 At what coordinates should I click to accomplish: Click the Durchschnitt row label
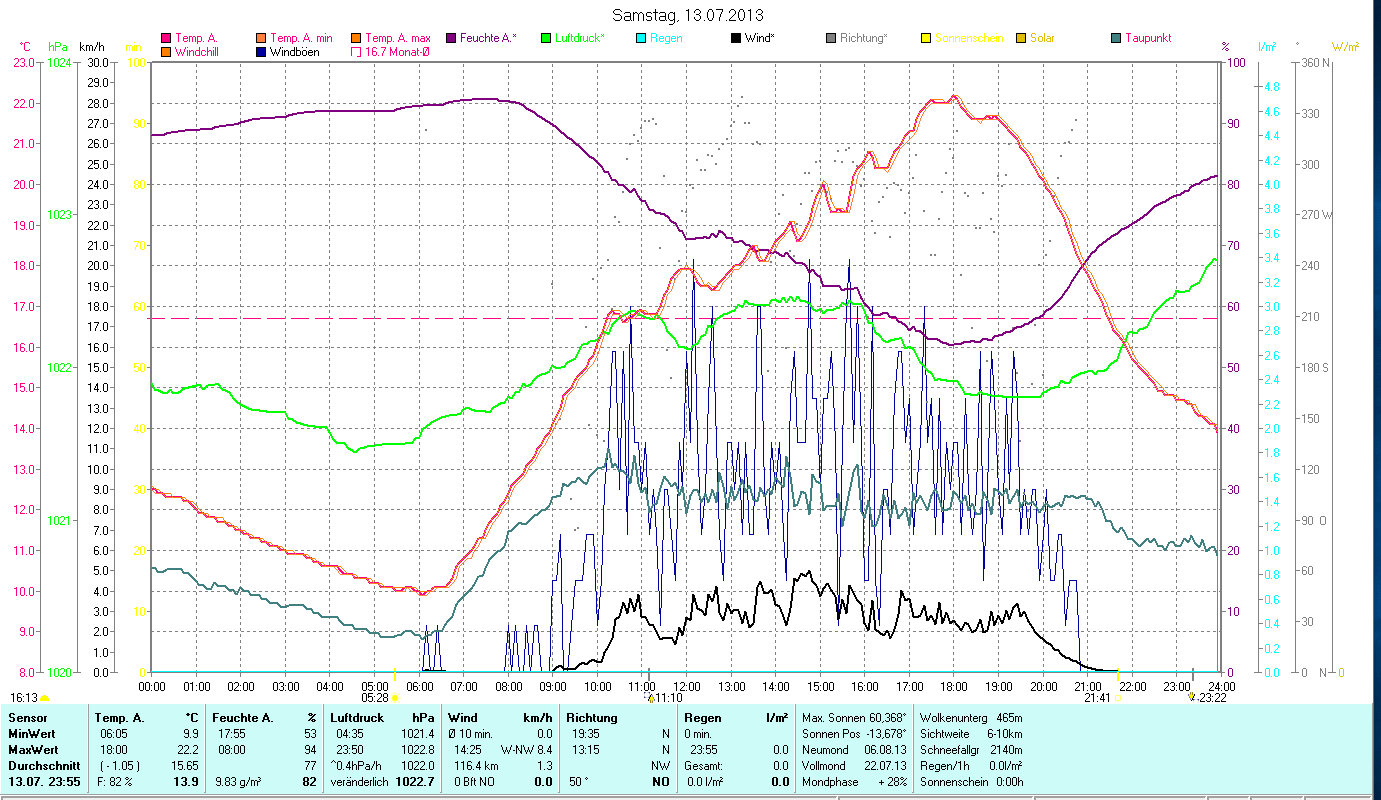point(44,765)
